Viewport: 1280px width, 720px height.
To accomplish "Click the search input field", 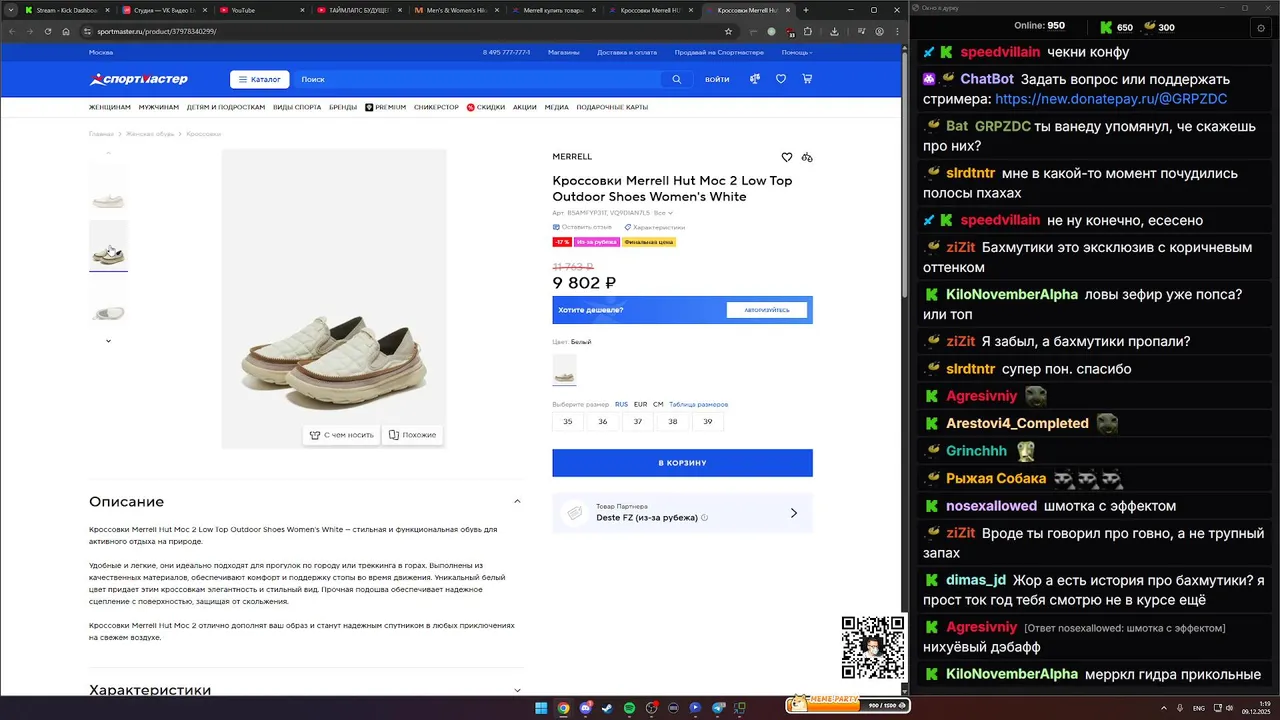I will (480, 79).
